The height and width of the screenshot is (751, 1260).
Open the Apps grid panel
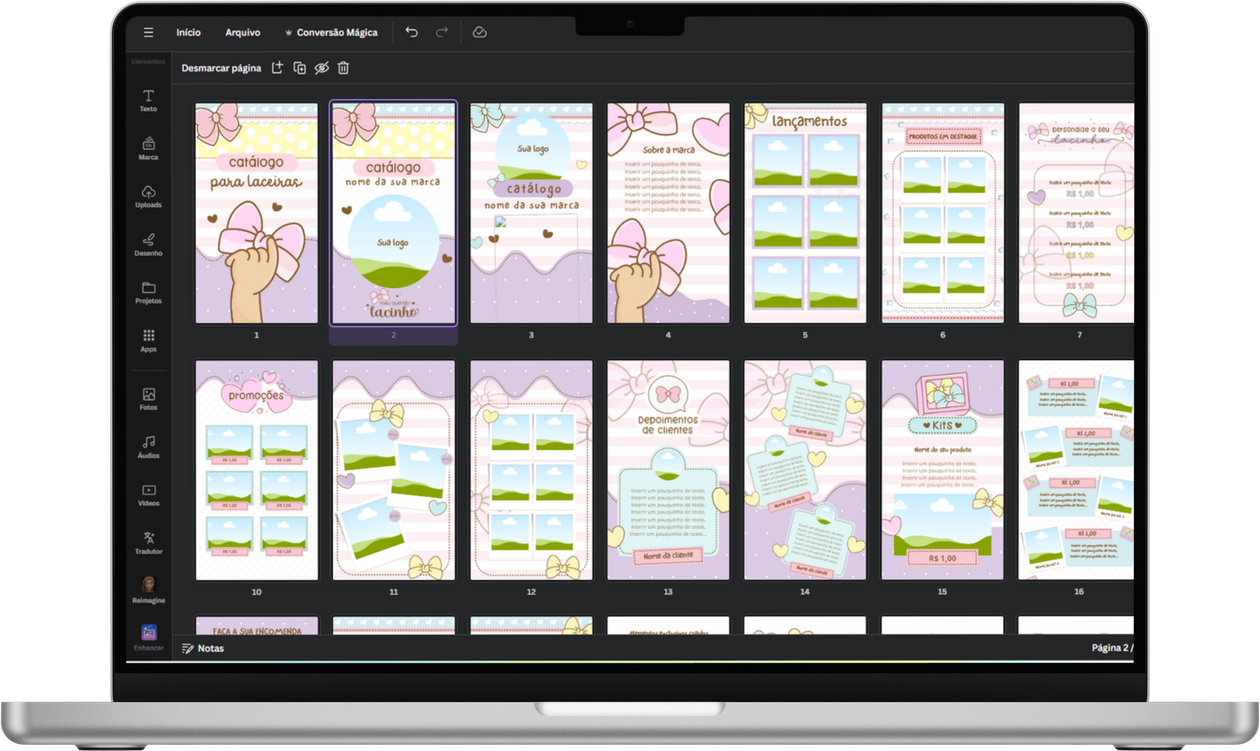(x=148, y=340)
